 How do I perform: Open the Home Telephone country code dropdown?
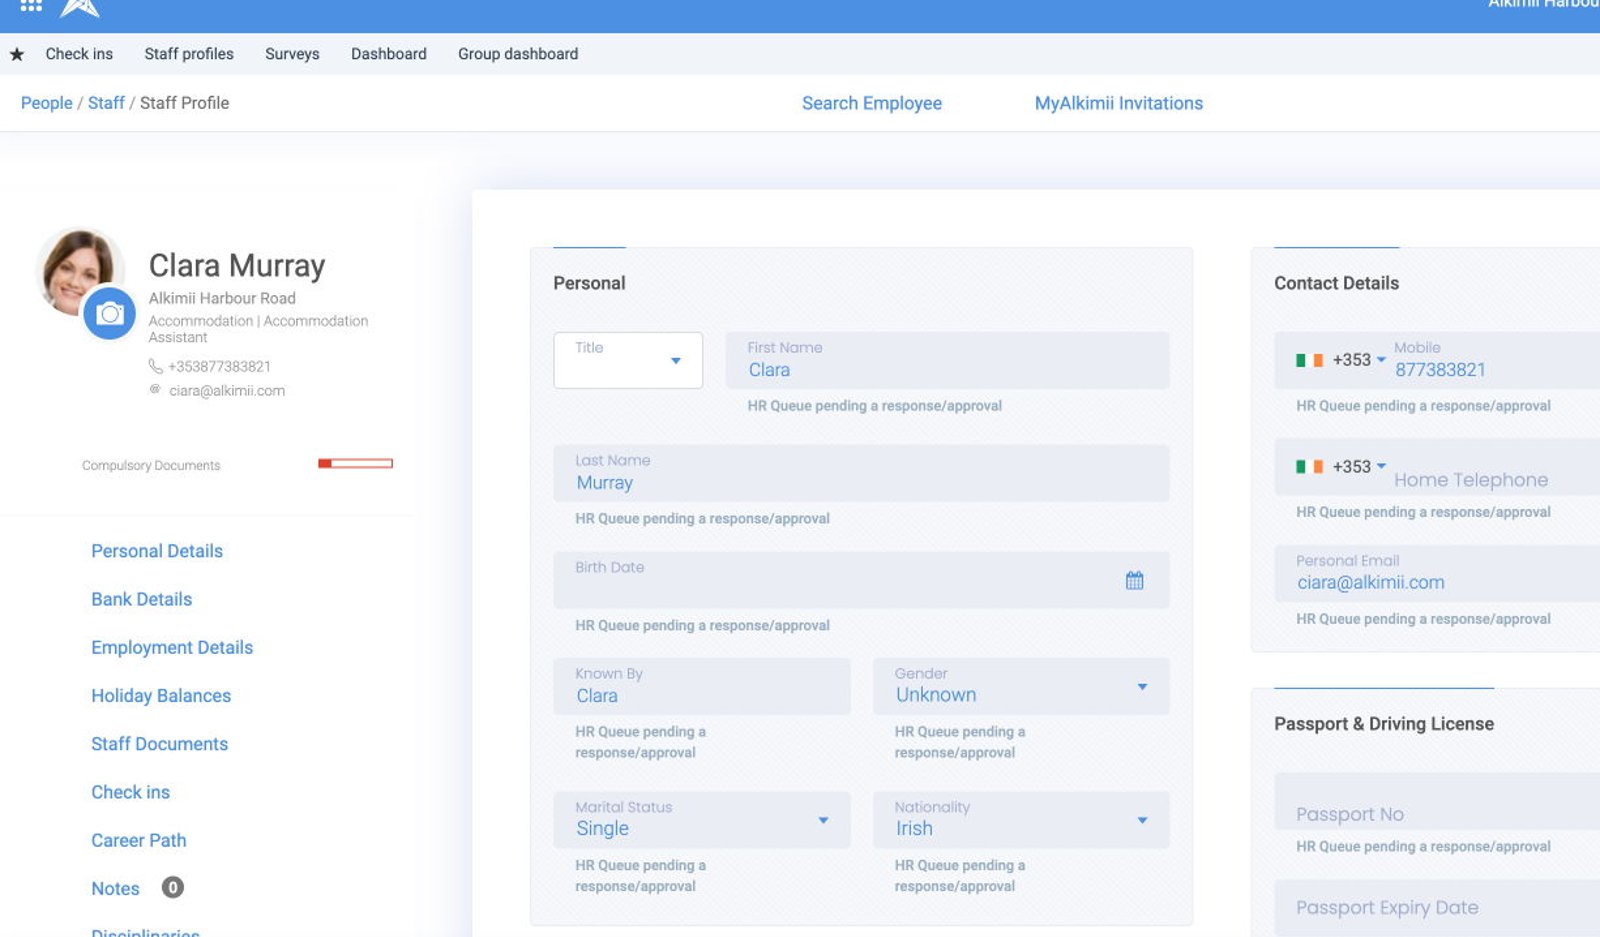1340,466
